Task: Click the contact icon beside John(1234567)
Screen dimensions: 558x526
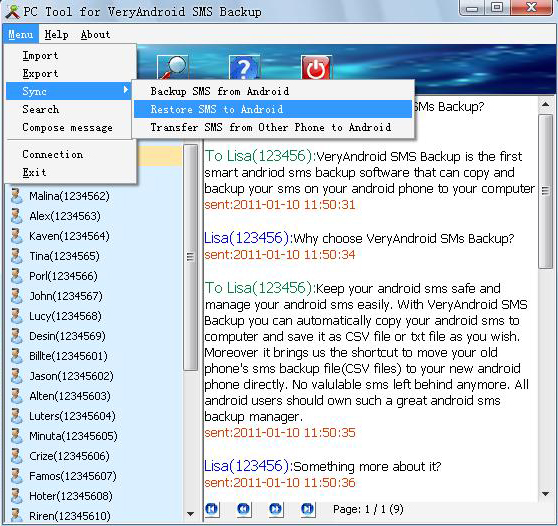Action: tap(16, 296)
